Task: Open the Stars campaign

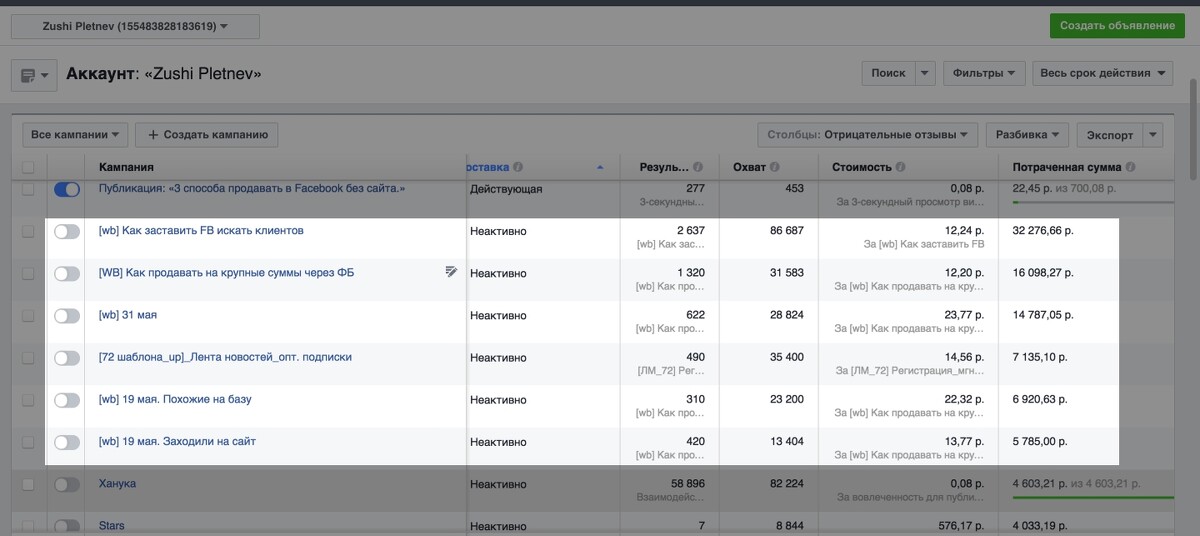Action: click(x=112, y=525)
